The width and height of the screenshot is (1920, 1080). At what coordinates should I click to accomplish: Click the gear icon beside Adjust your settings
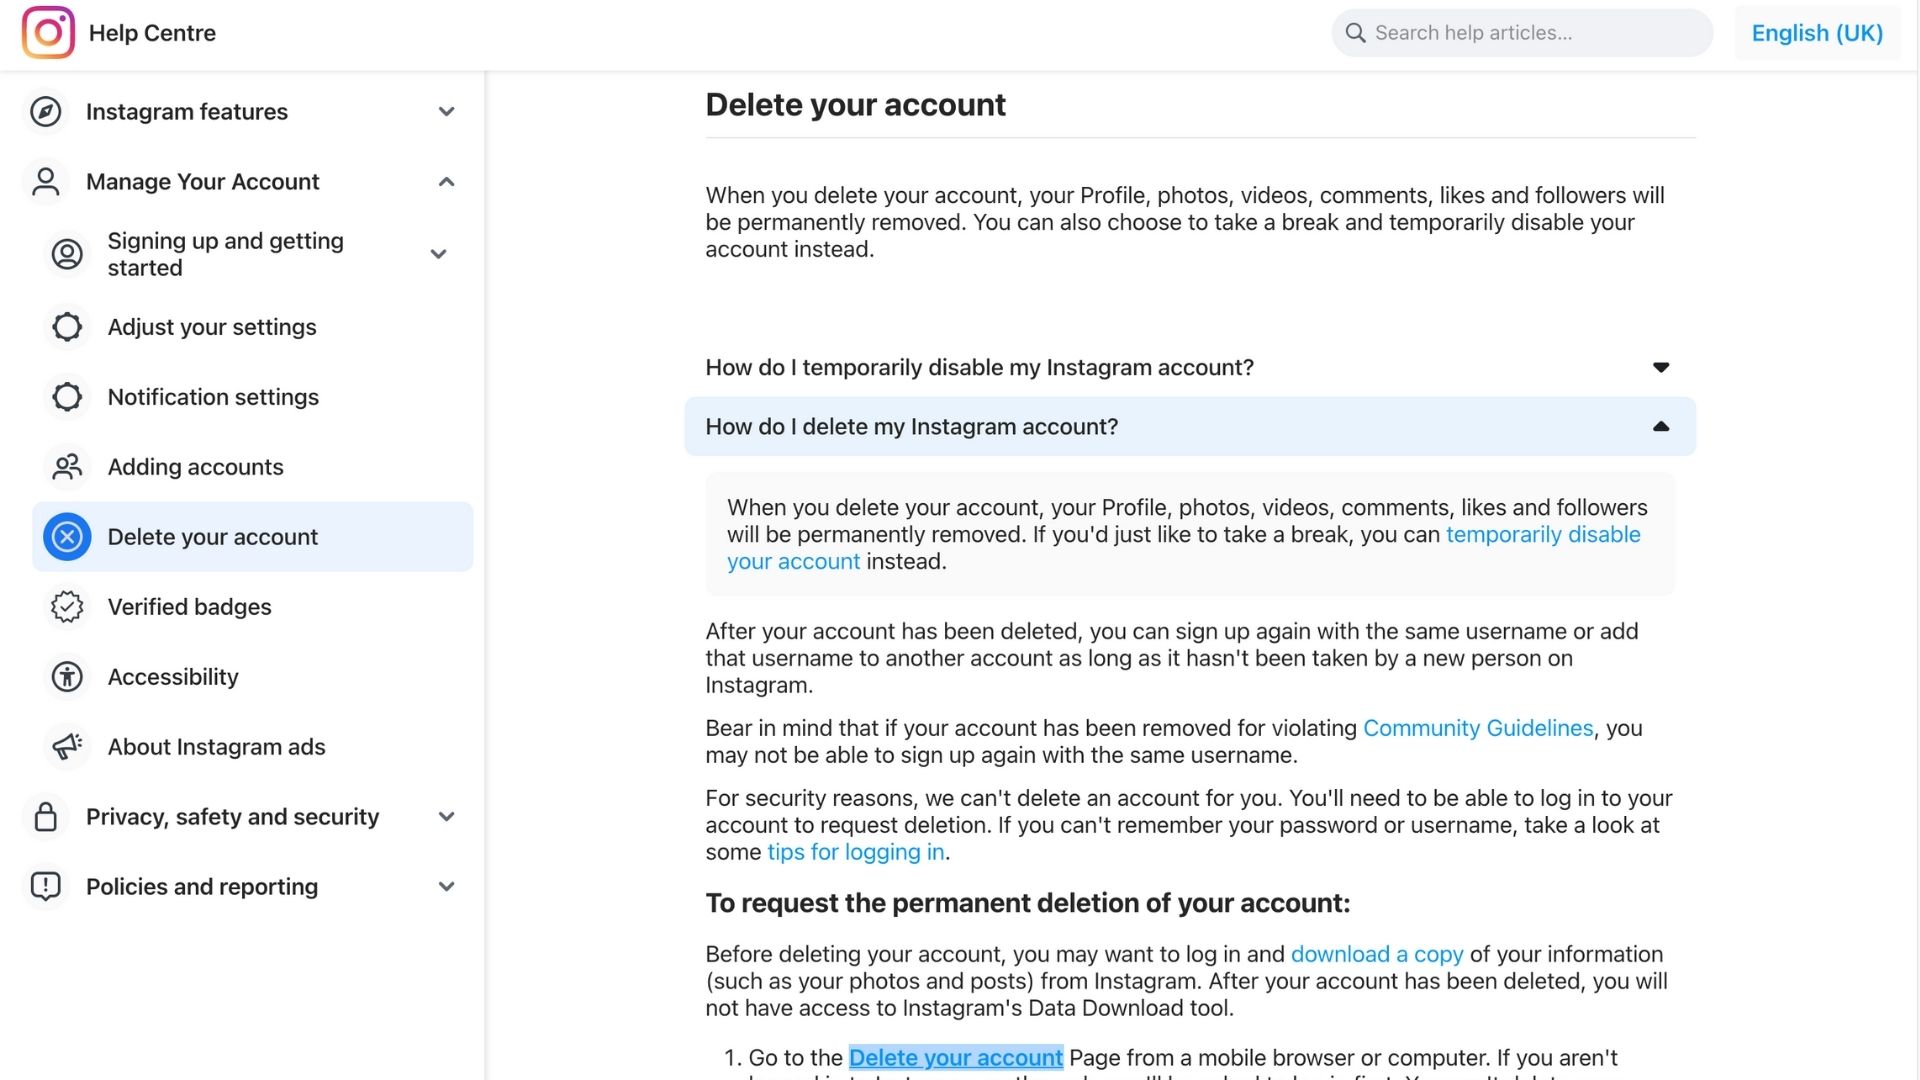pos(67,327)
